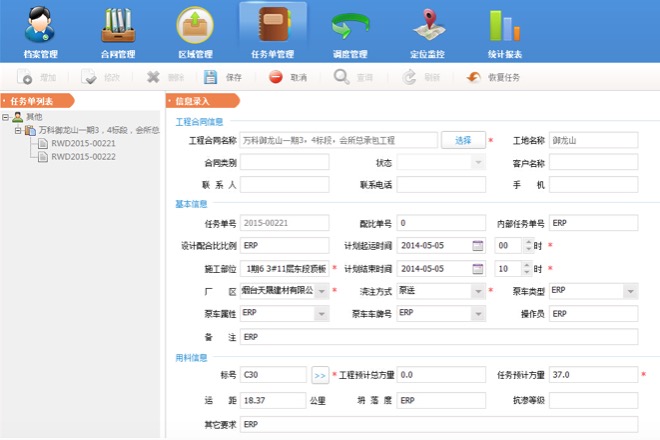Viewport: 660px width, 440px height.
Task: Click the 内部任务单号 field
Action: coord(593,223)
